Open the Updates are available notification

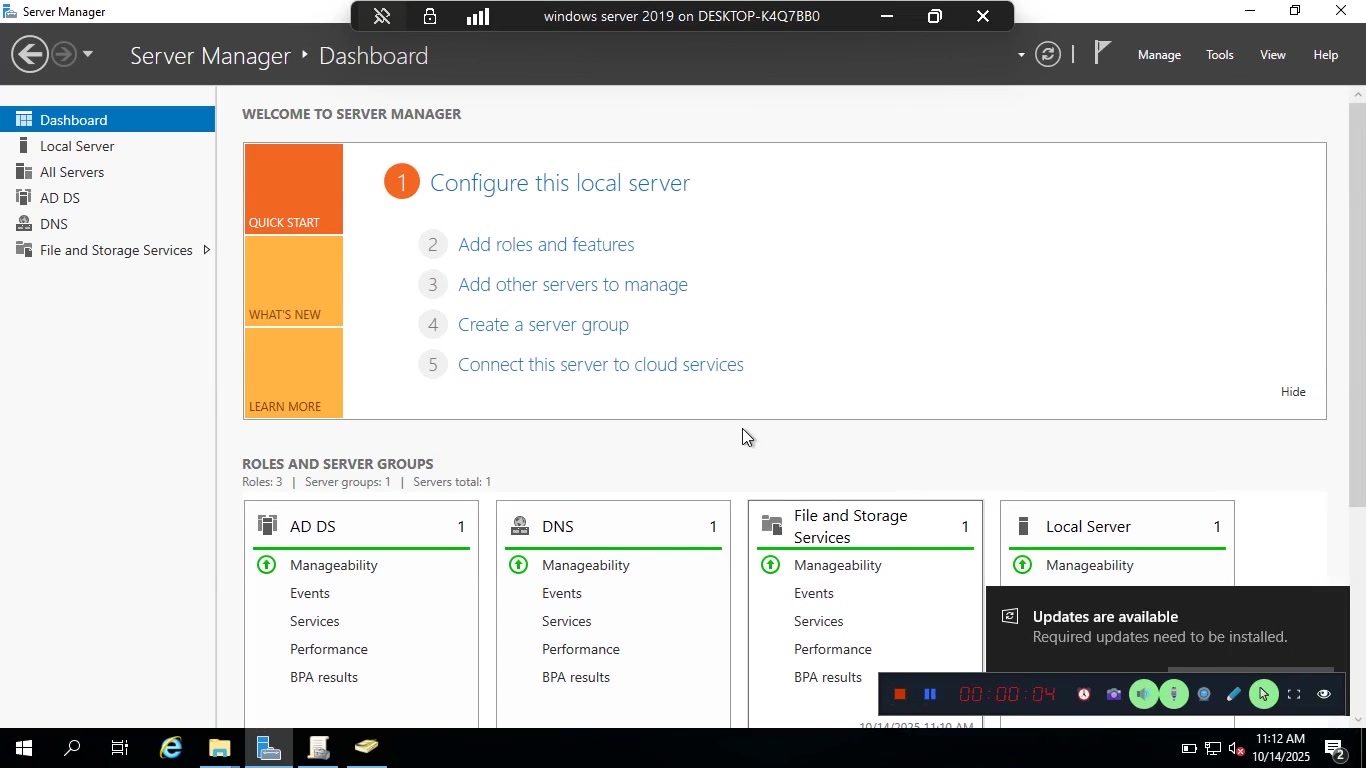pyautogui.click(x=1167, y=627)
